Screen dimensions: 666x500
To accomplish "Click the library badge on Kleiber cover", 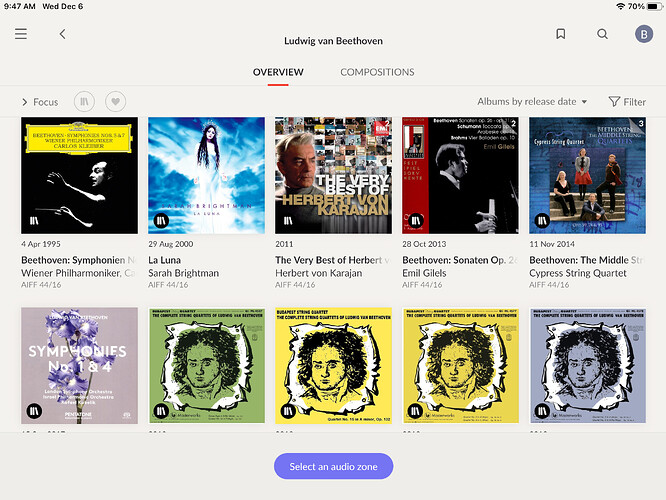I will point(34,220).
